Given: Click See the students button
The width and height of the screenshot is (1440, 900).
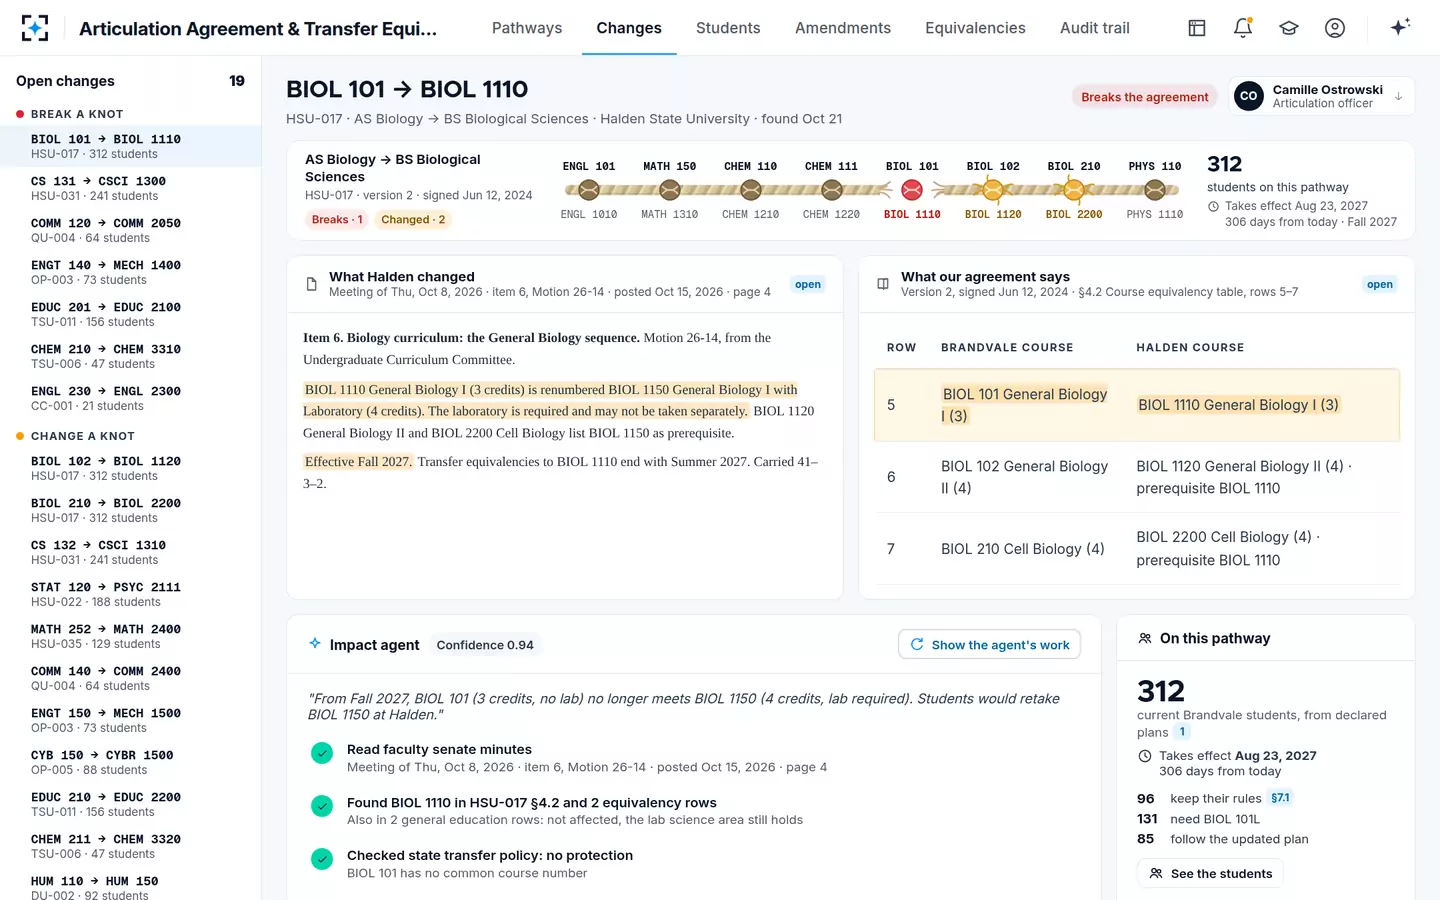Looking at the screenshot, I should click(x=1210, y=873).
